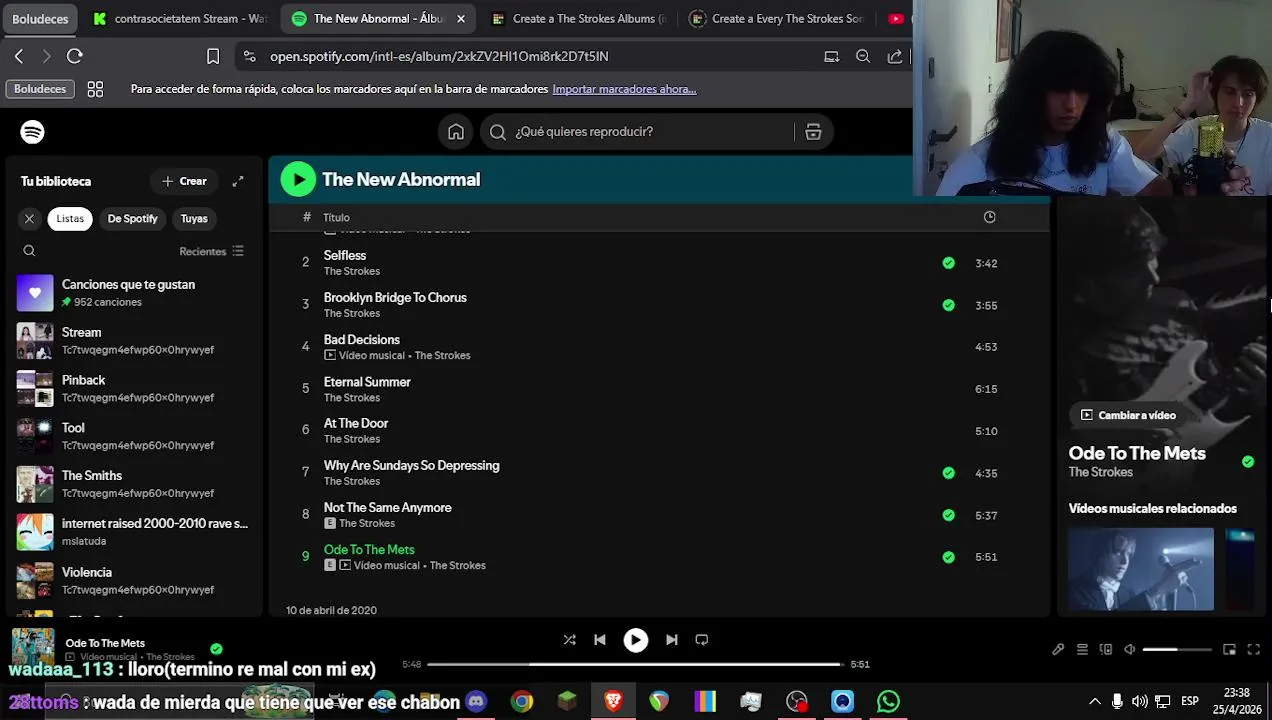Toggle shuffle in the playback bar
1272x720 pixels.
click(x=569, y=640)
